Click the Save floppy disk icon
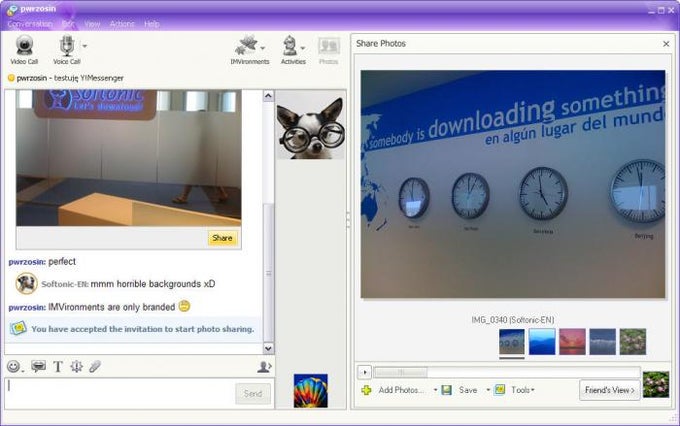 tap(446, 390)
